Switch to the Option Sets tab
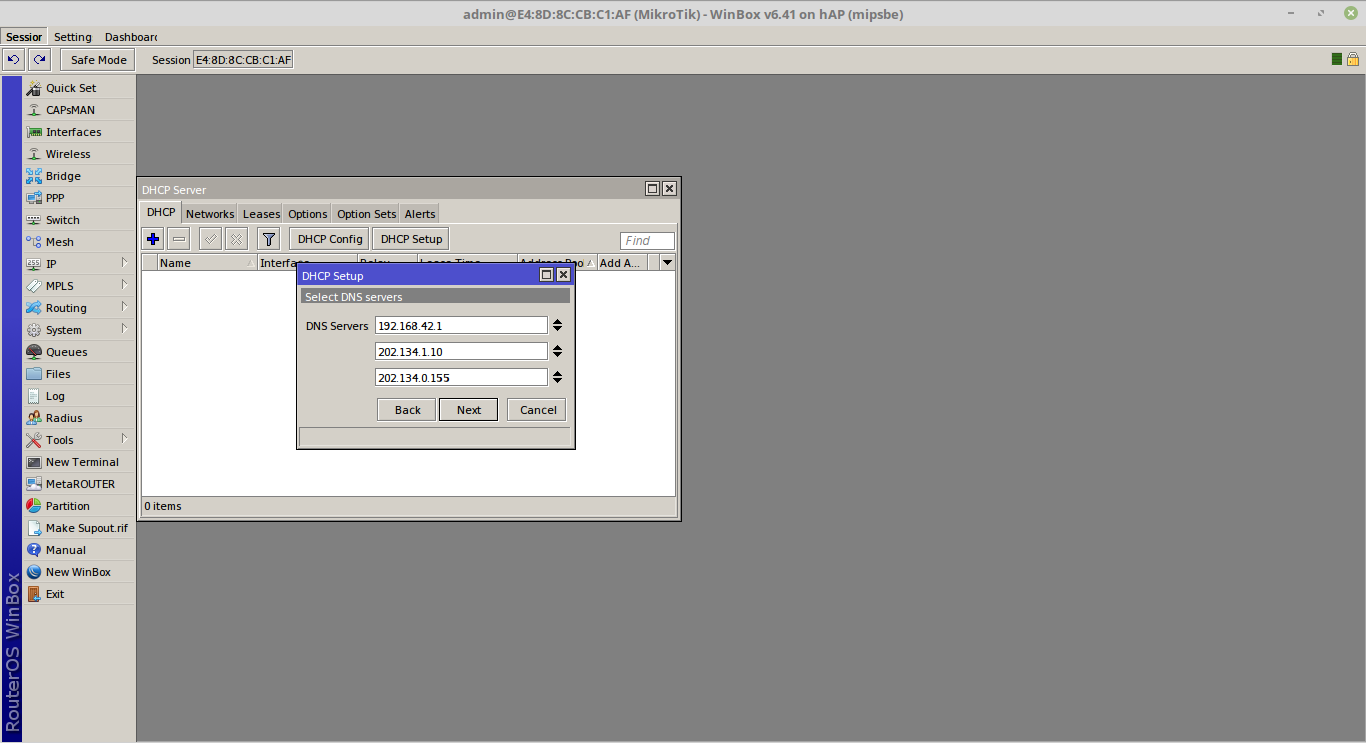The image size is (1366, 743). 366,214
